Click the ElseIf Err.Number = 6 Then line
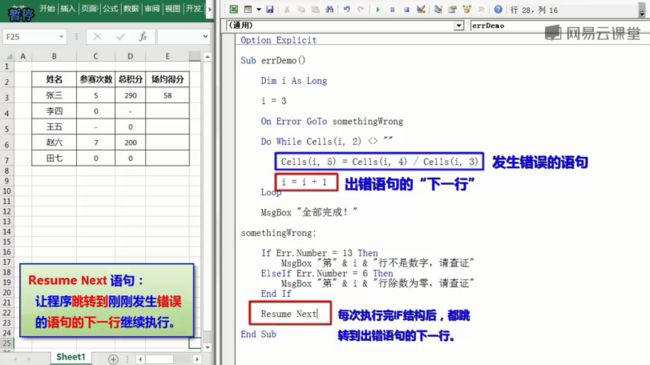This screenshot has width=650, height=365. tap(327, 273)
